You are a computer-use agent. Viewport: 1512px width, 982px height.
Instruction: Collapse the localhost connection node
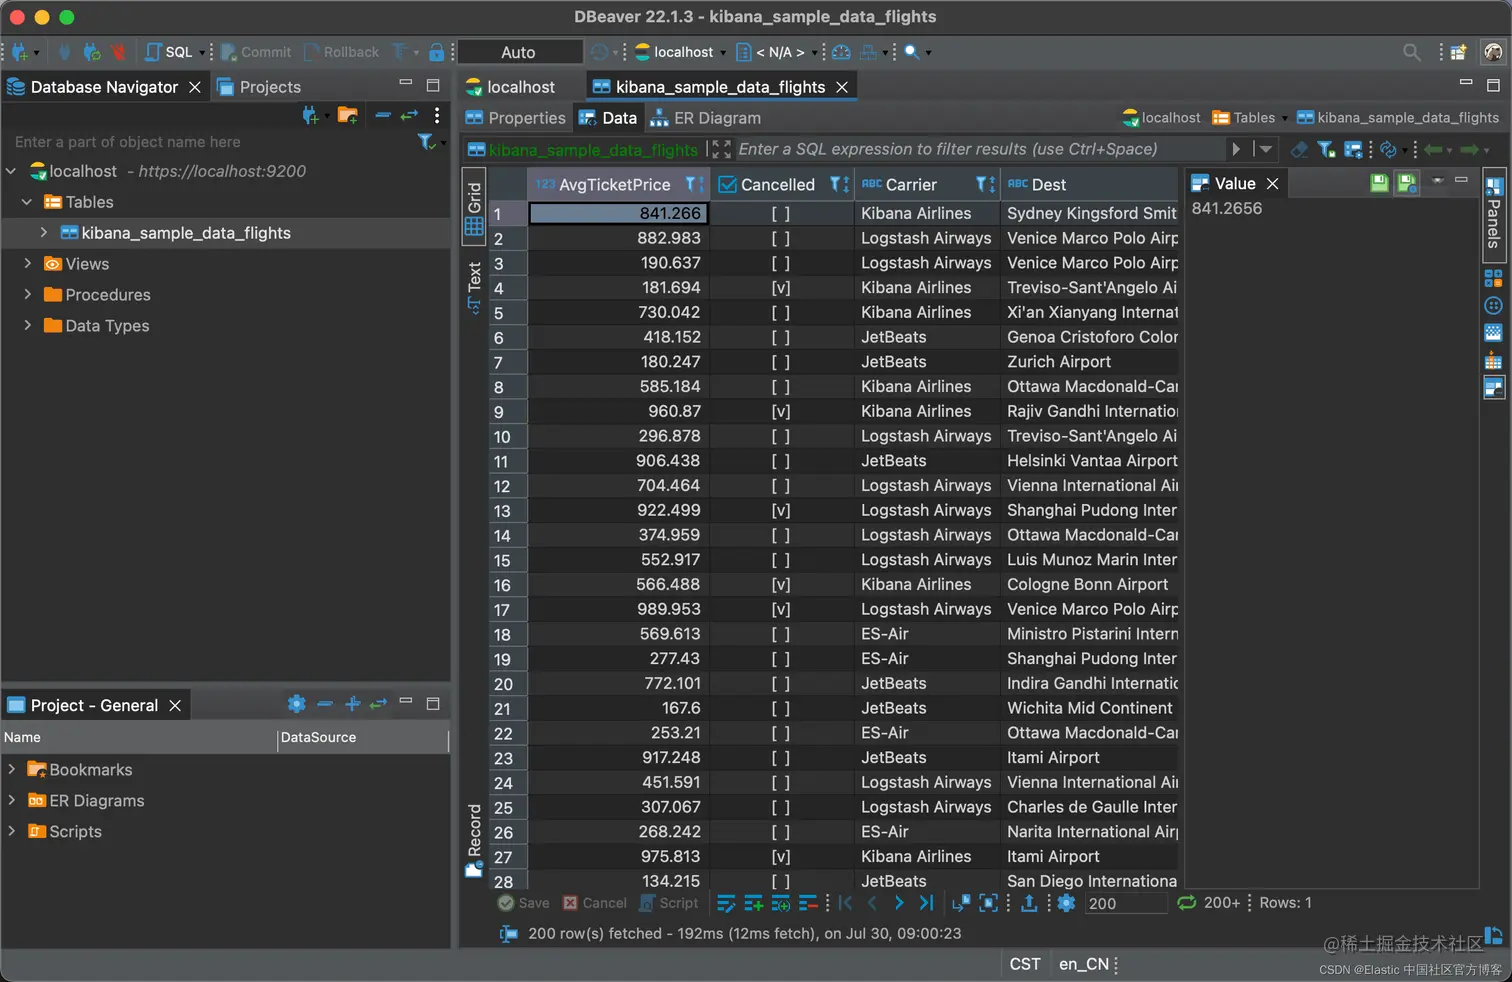pos(11,171)
